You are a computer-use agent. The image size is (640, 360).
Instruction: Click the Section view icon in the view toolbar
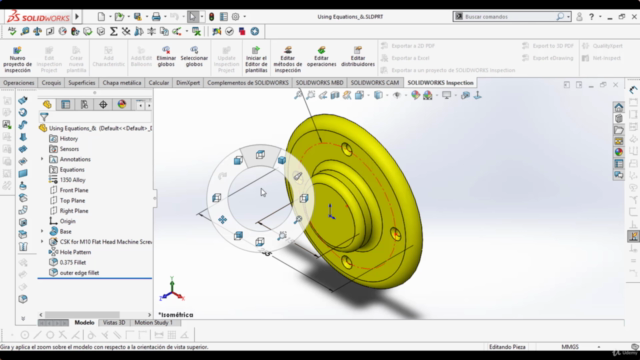[x=335, y=95]
